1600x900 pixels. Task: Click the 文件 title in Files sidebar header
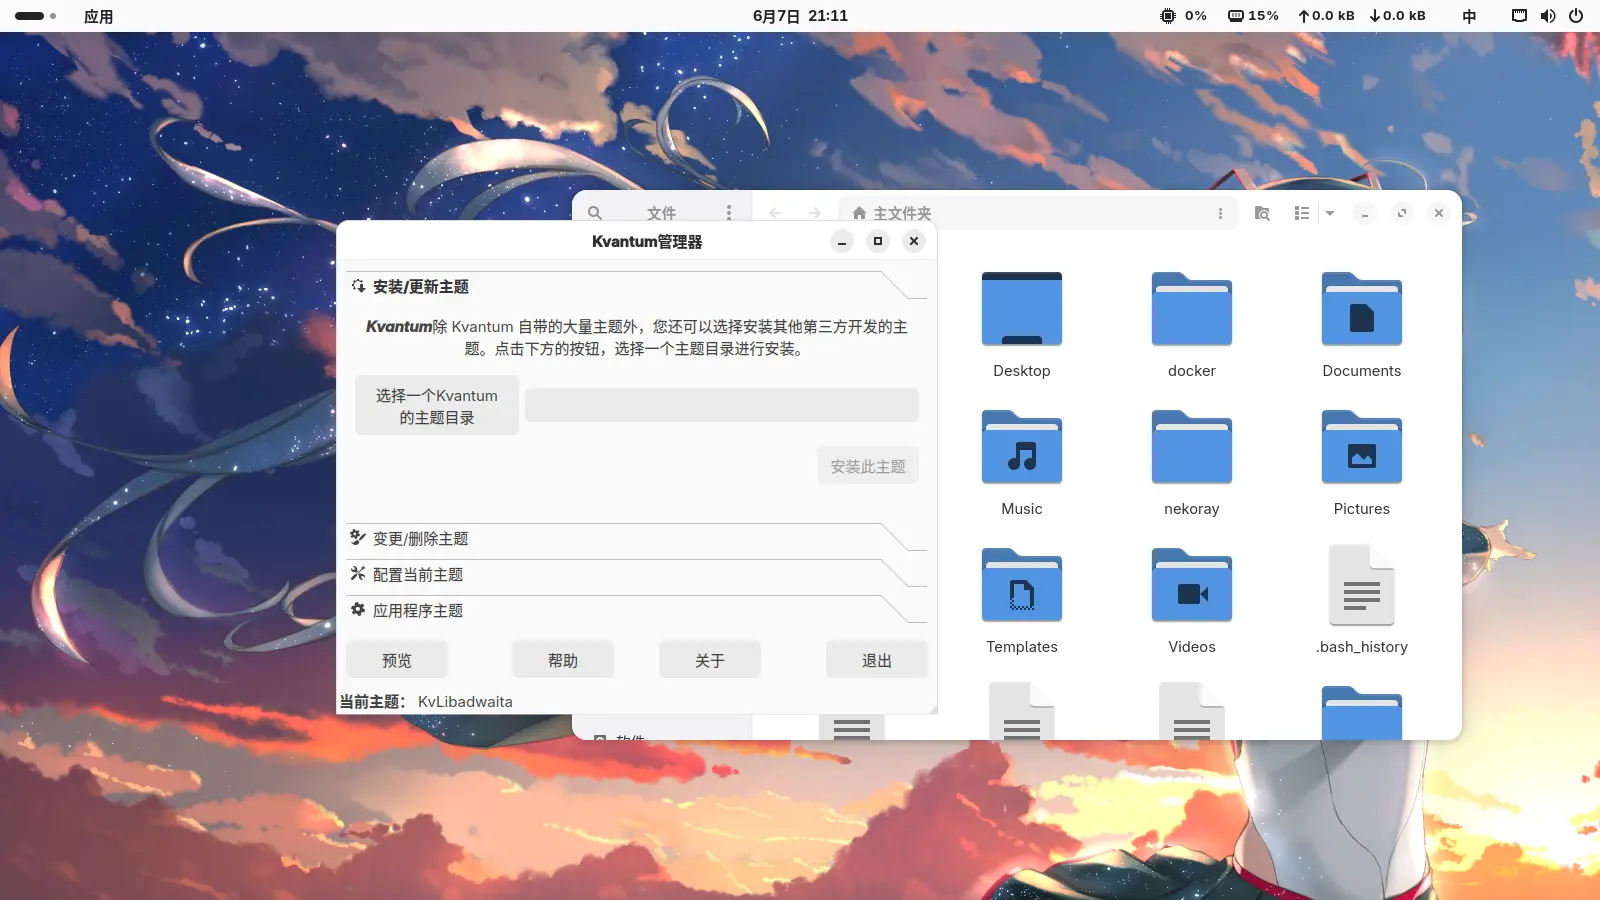tap(661, 213)
